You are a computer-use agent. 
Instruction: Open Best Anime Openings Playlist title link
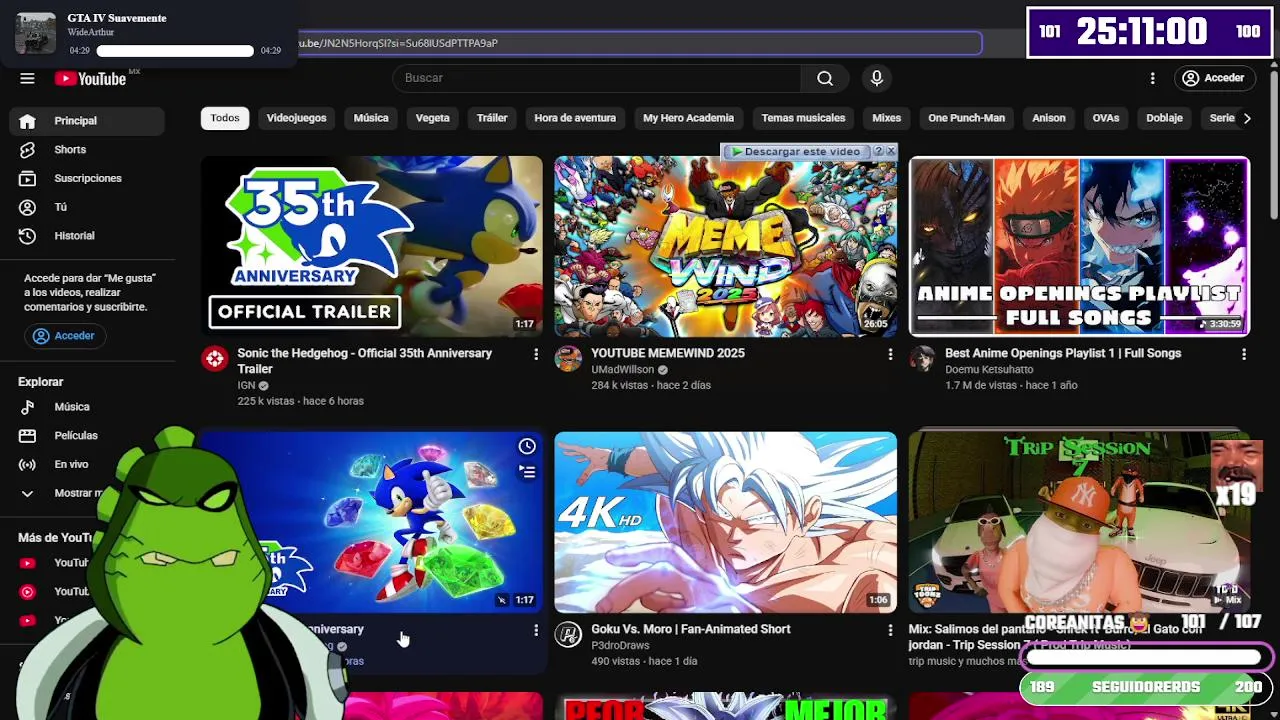tap(1063, 353)
